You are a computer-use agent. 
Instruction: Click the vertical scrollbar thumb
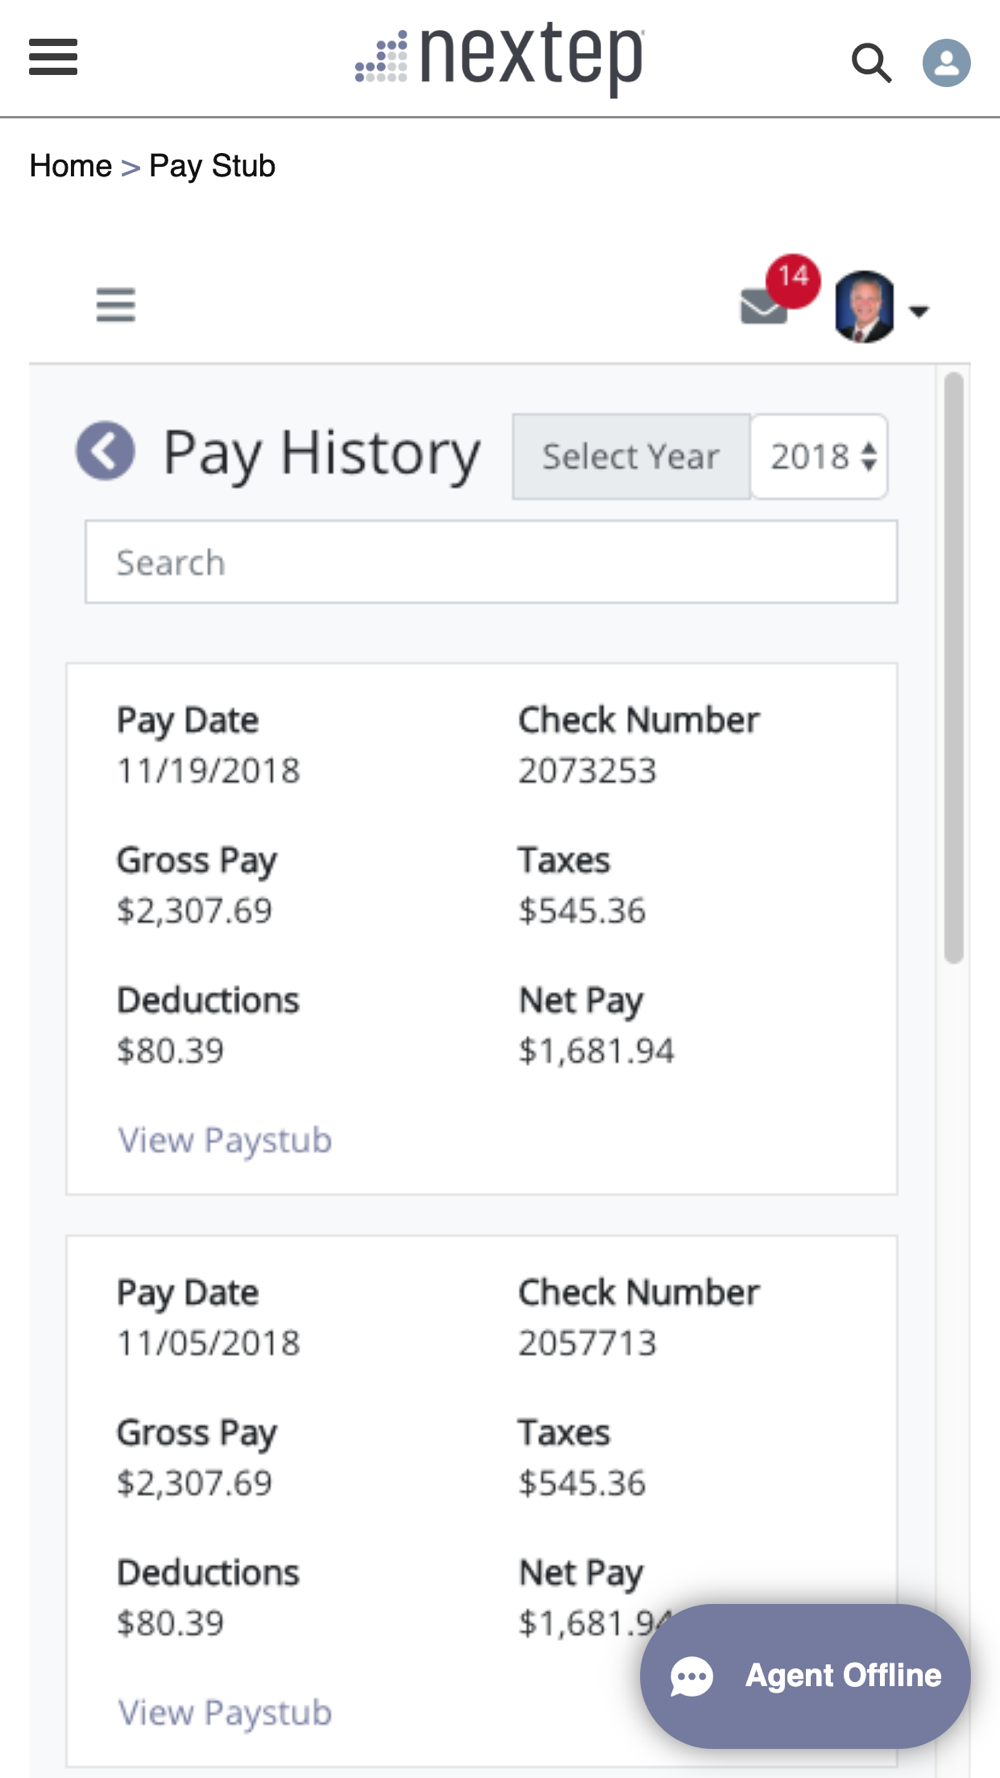pyautogui.click(x=954, y=668)
